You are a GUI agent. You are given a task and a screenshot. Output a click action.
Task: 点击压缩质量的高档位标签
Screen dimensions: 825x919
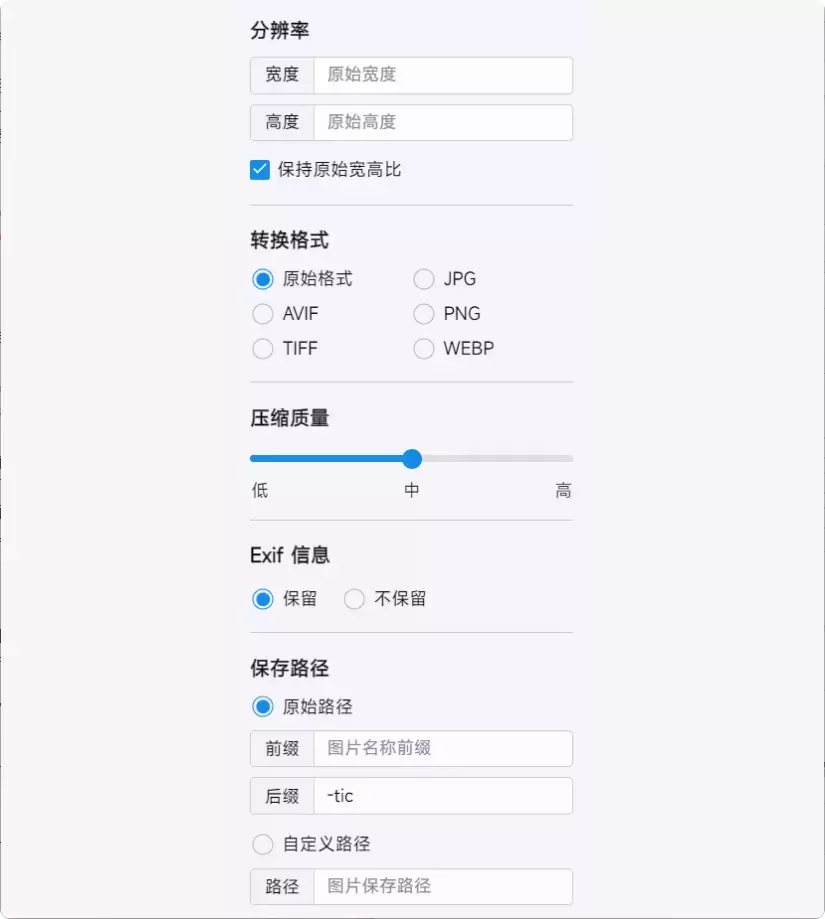pos(563,490)
